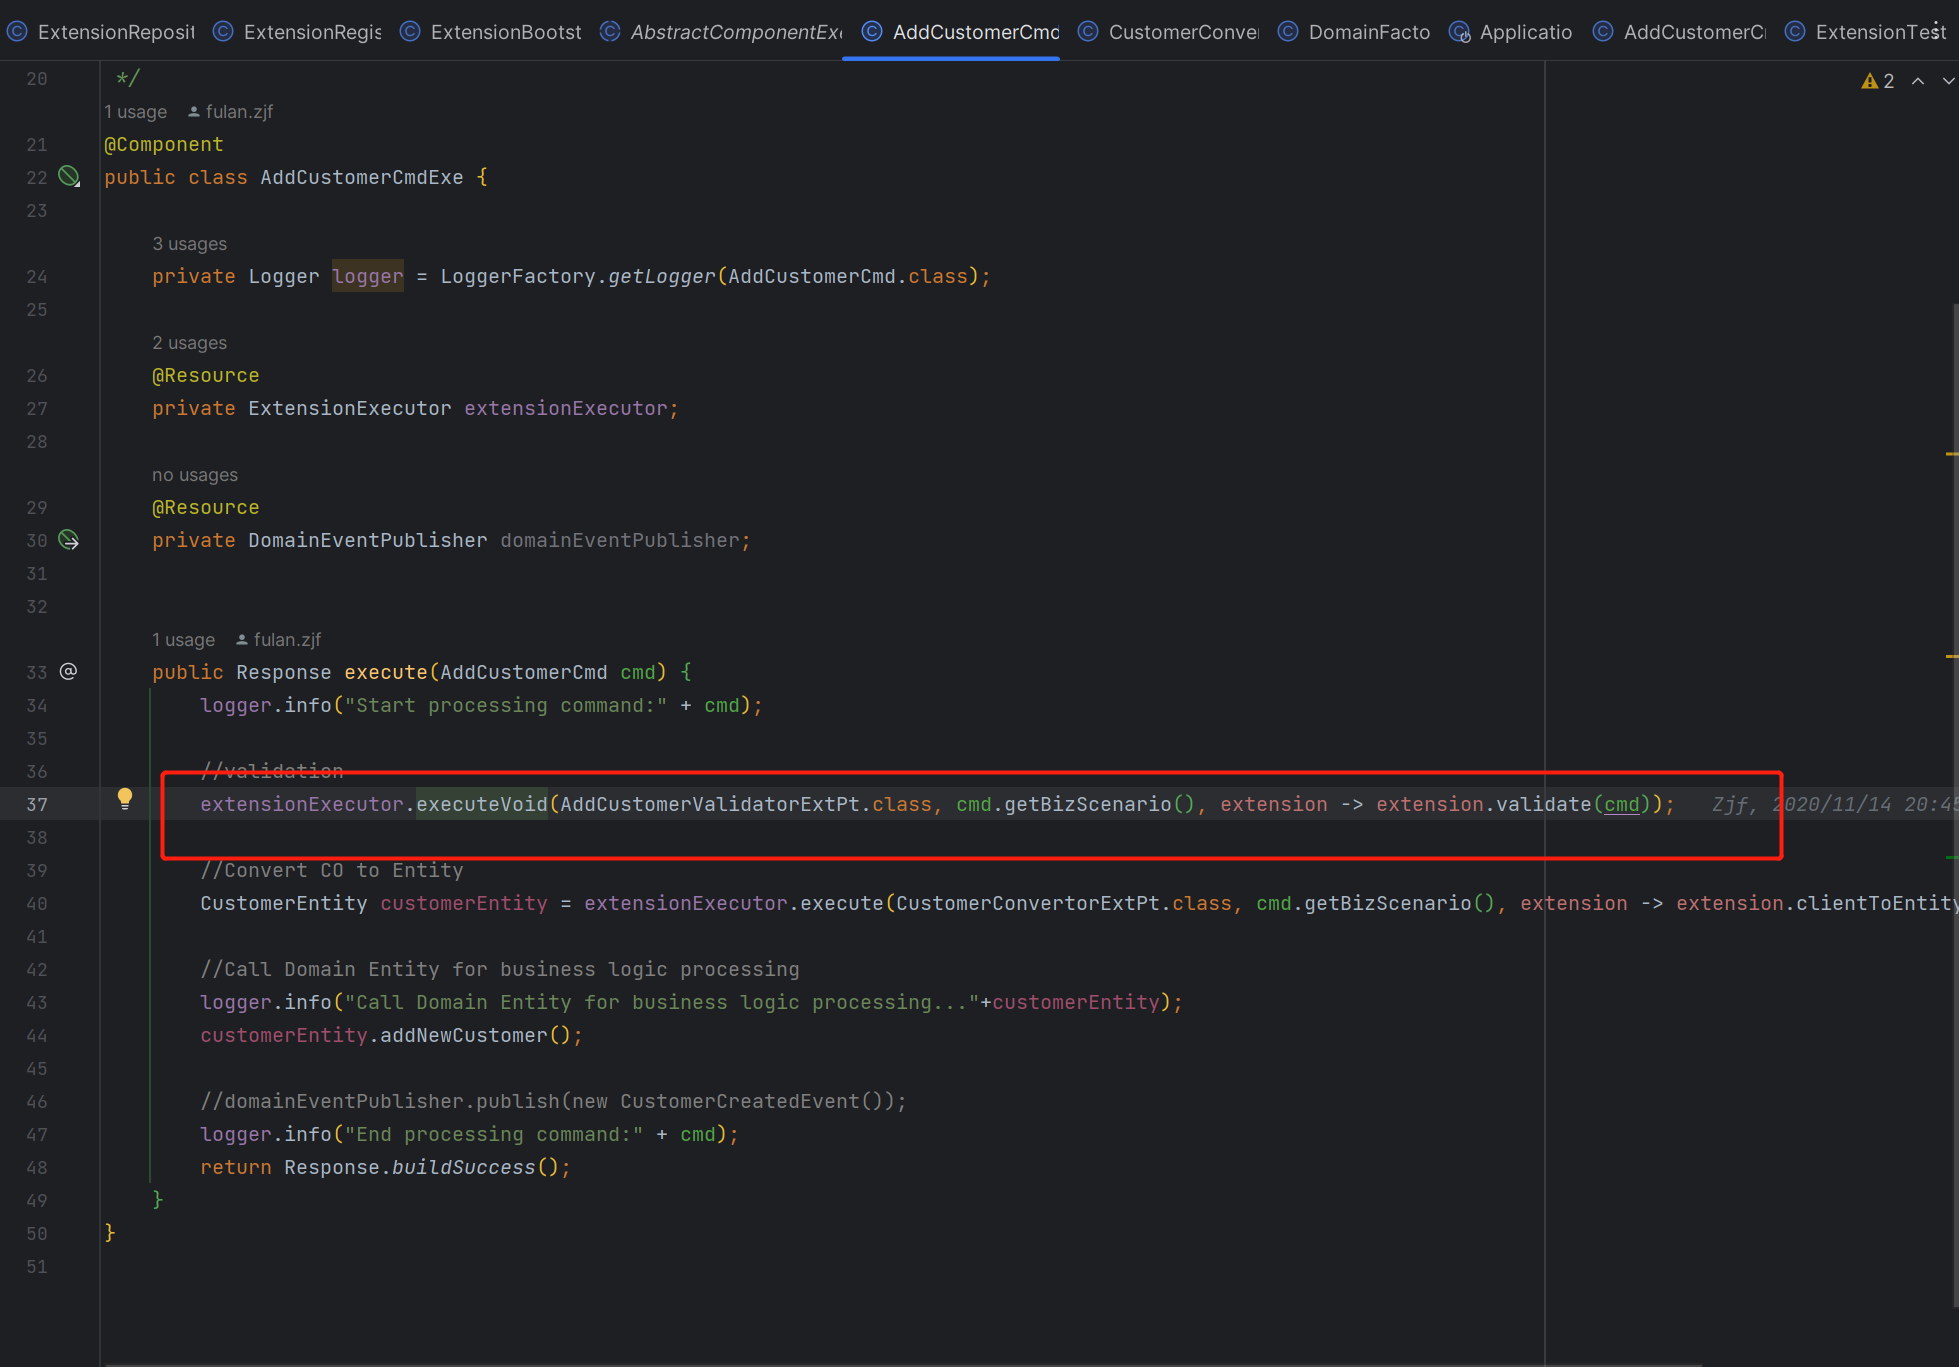Viewport: 1959px width, 1367px height.
Task: Click the @ gutter icon beside the execute method
Action: click(x=68, y=672)
